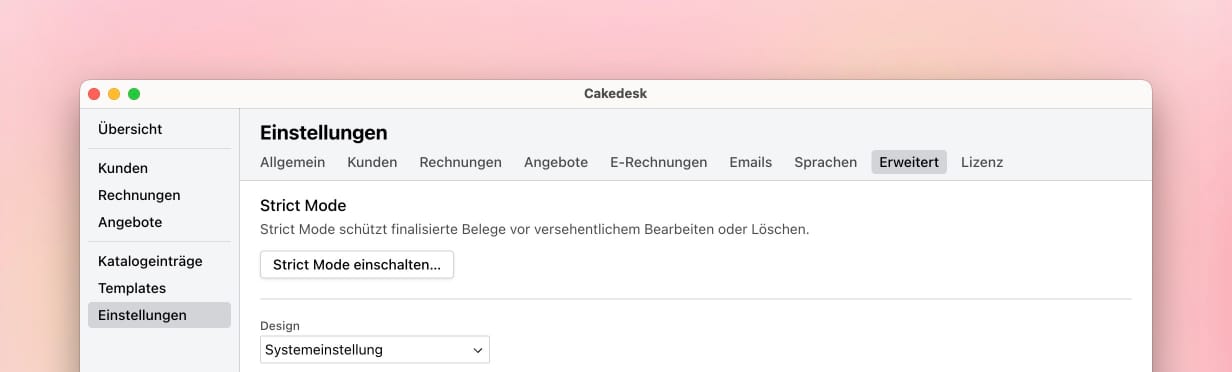Switch to the Kunden settings tab
1232x372 pixels.
click(372, 162)
